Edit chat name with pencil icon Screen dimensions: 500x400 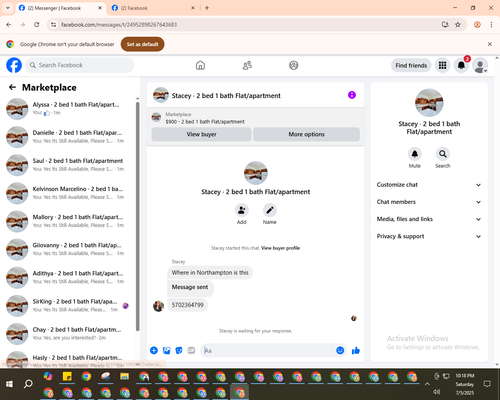[270, 210]
